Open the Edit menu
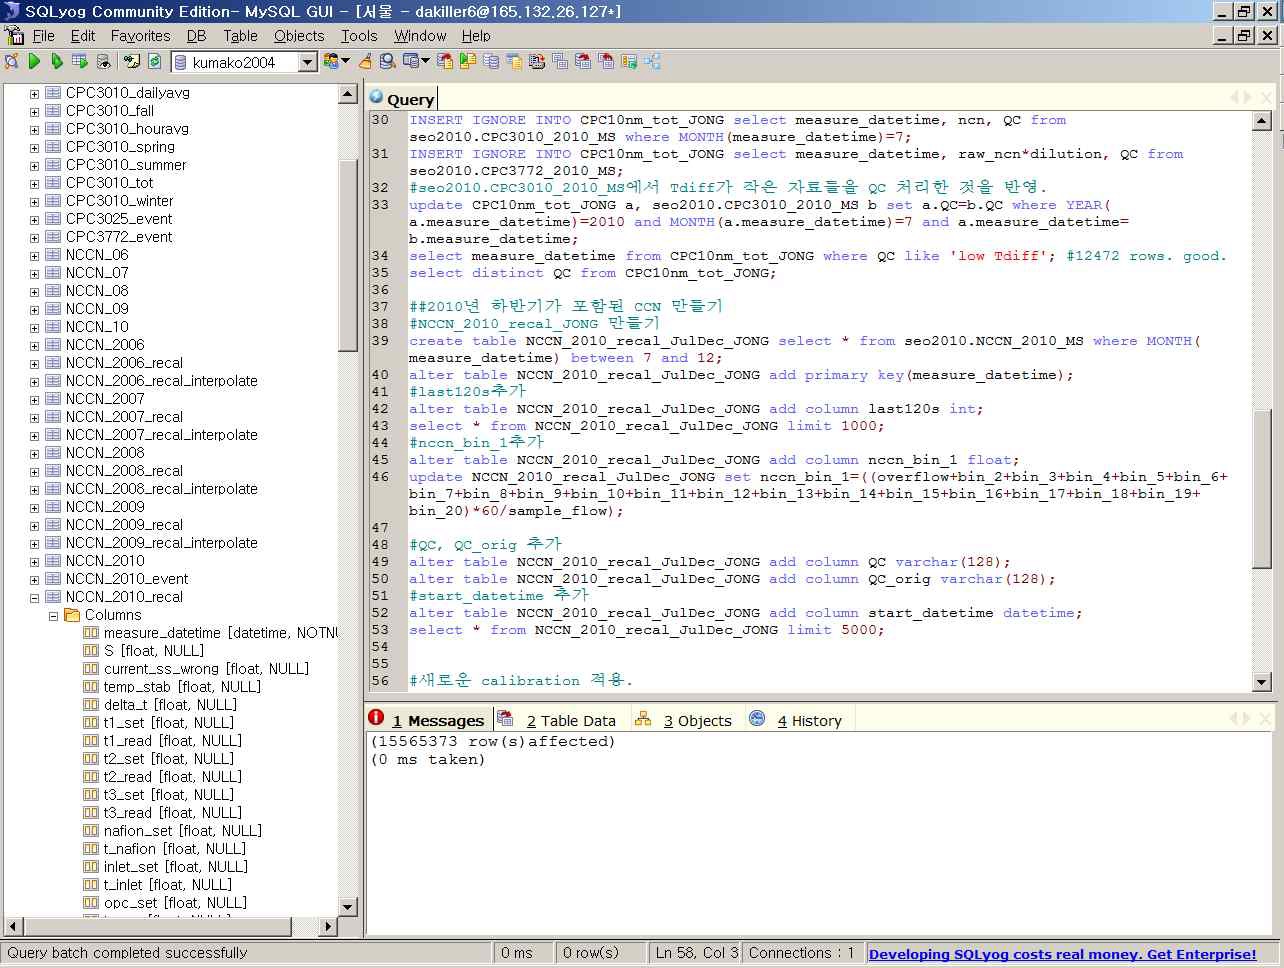 [83, 36]
